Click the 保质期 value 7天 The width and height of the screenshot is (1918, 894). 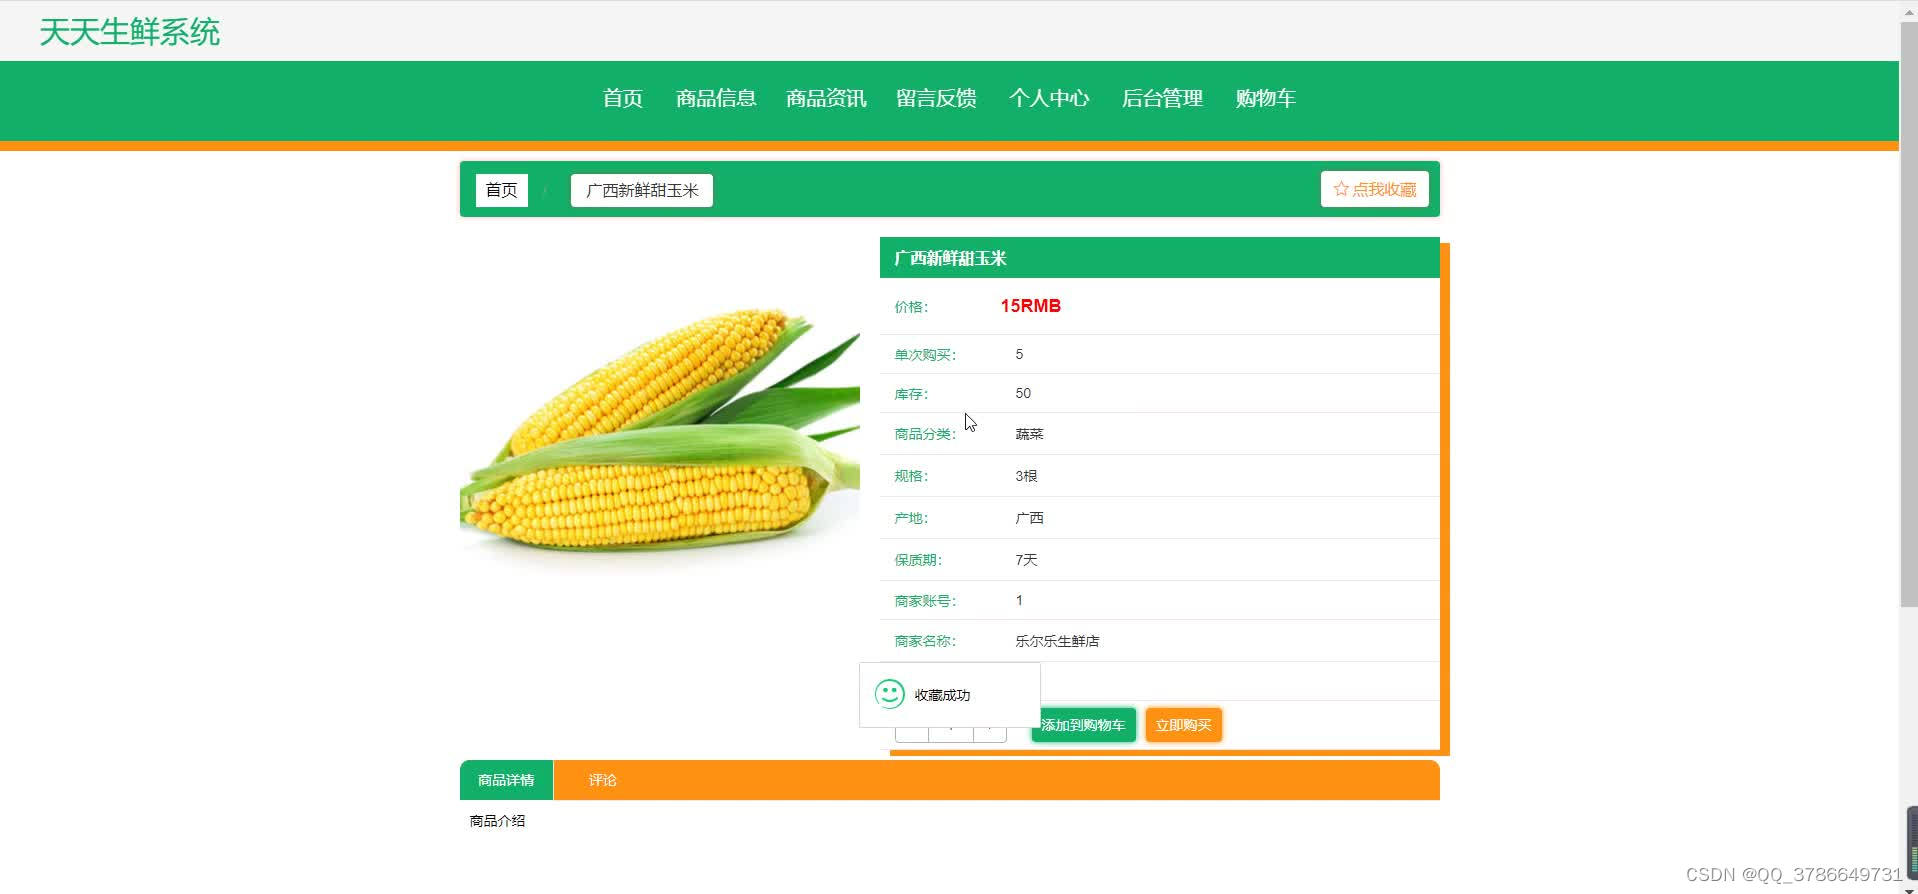pyautogui.click(x=1026, y=560)
